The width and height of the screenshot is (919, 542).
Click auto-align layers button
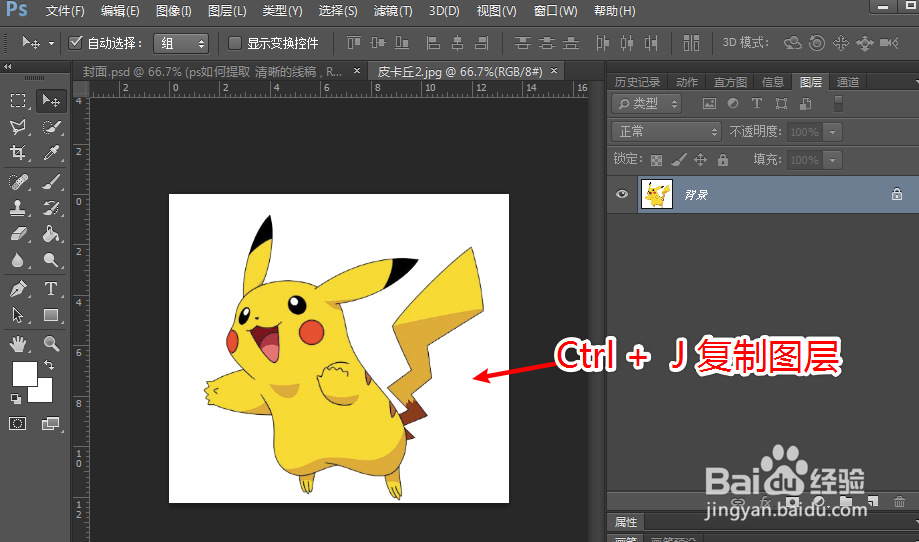click(691, 43)
